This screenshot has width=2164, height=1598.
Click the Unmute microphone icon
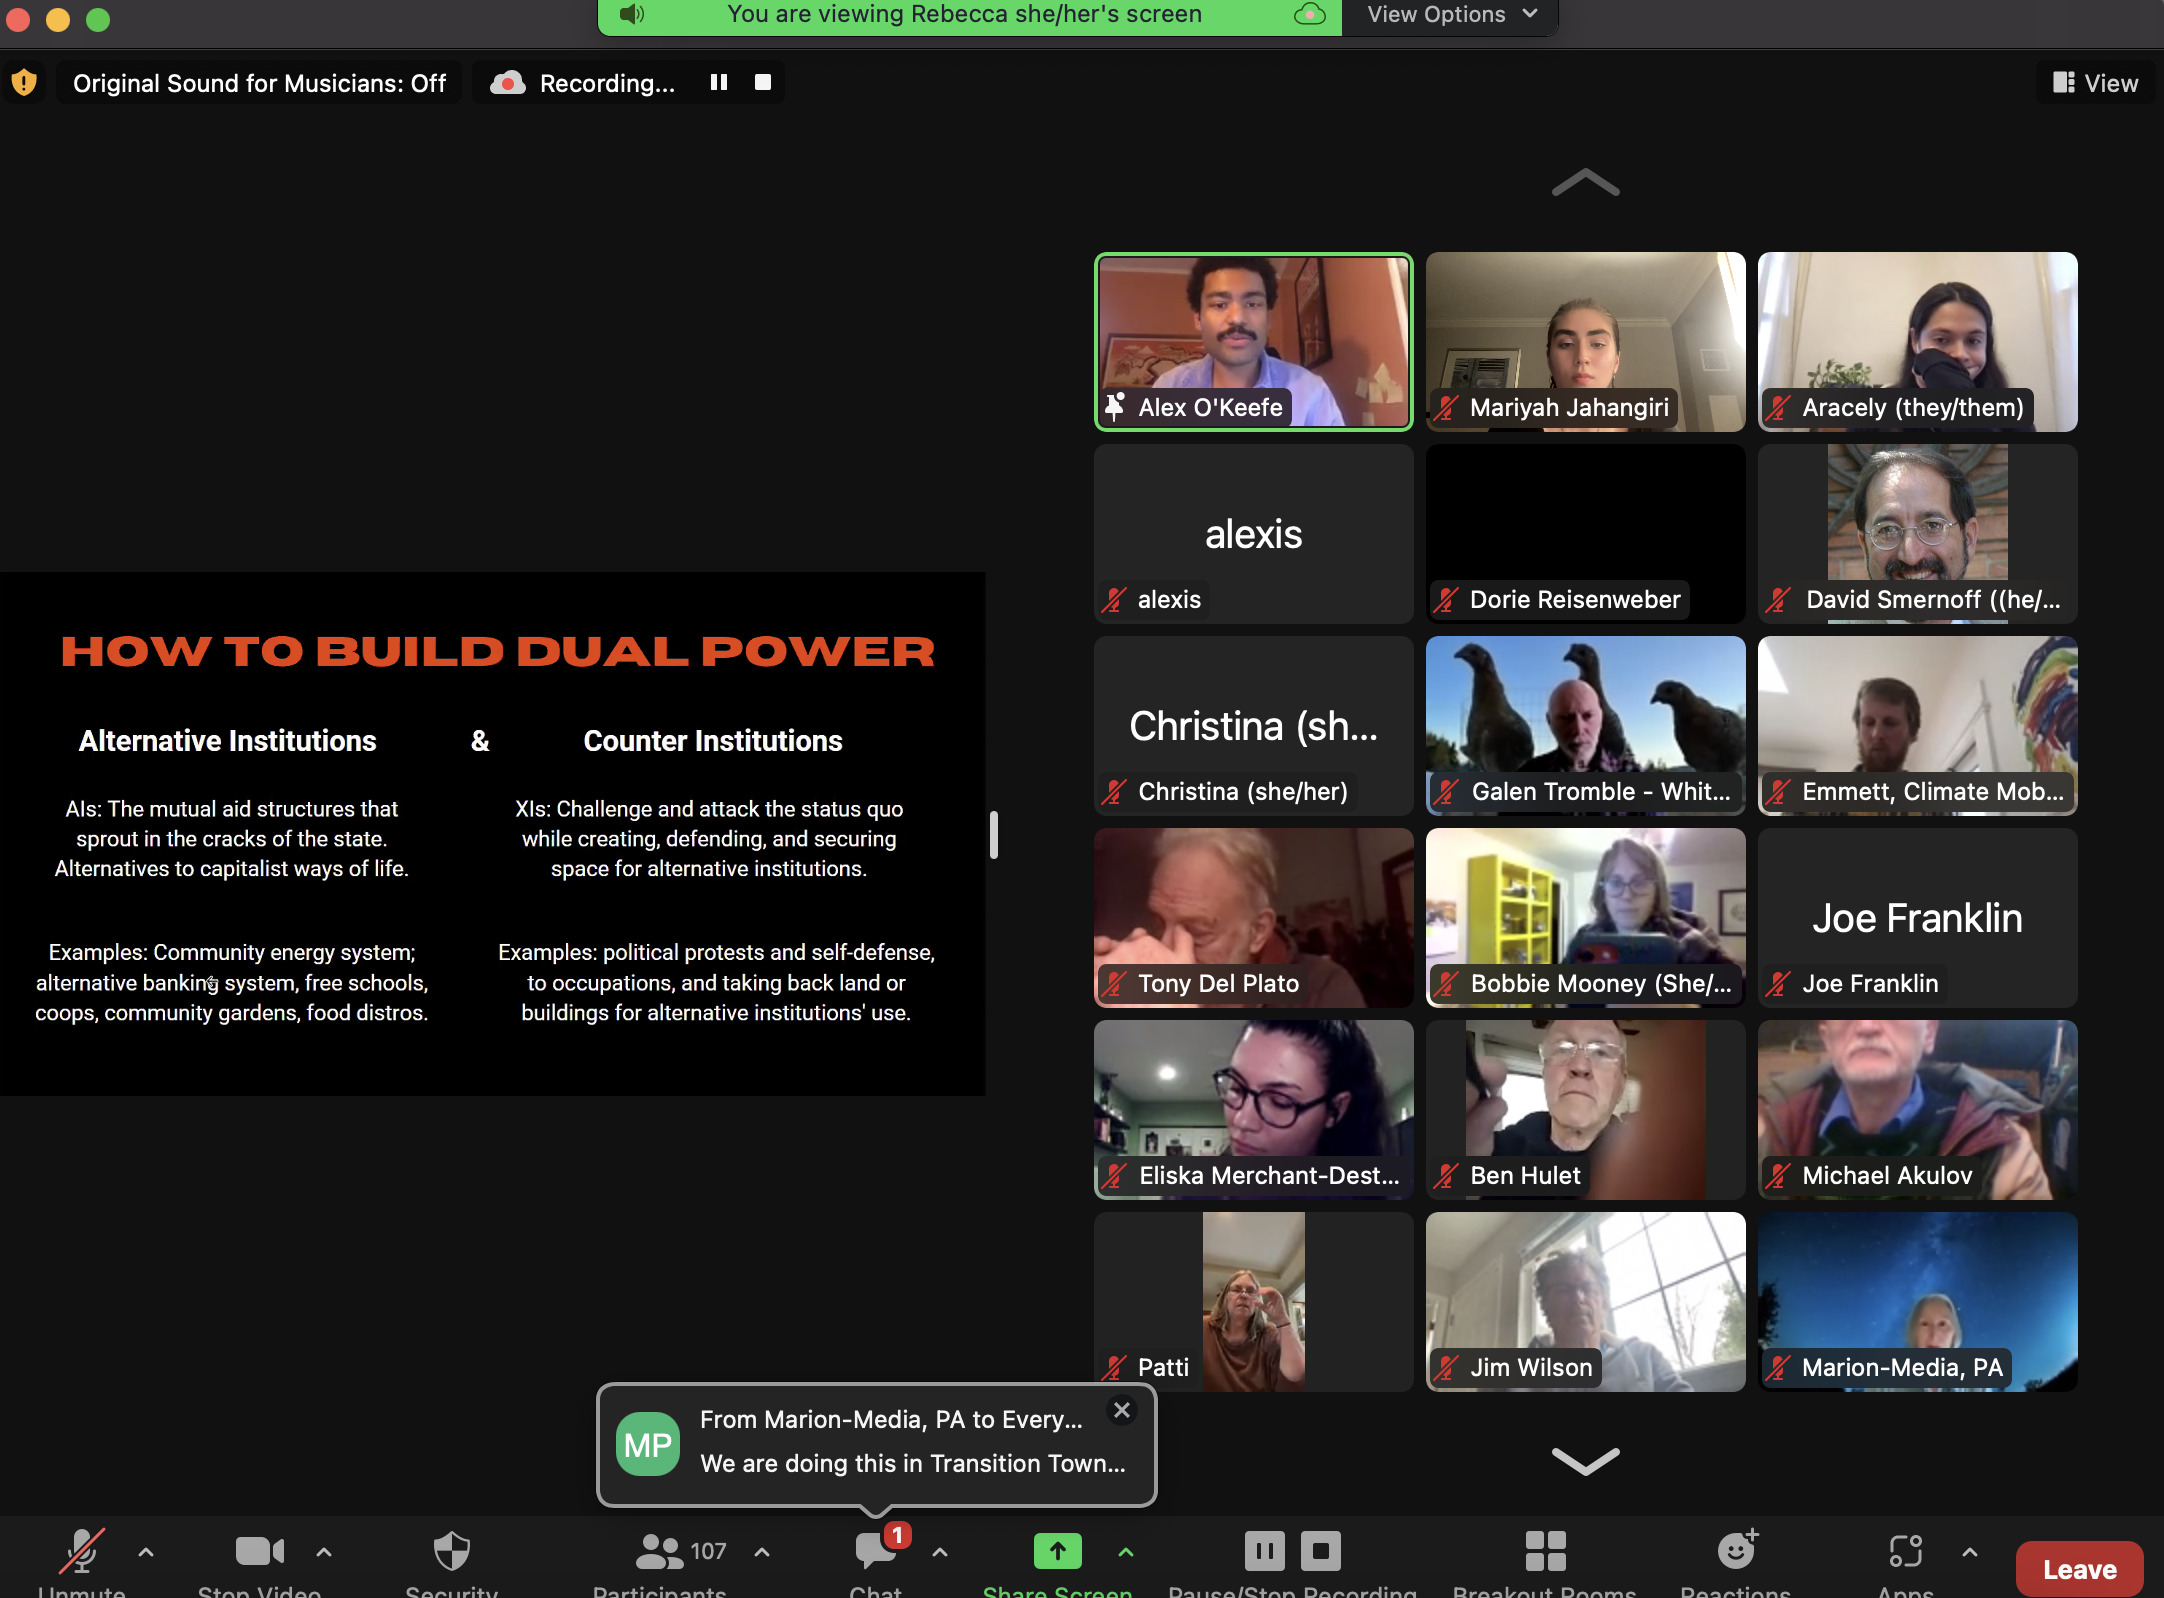point(82,1551)
